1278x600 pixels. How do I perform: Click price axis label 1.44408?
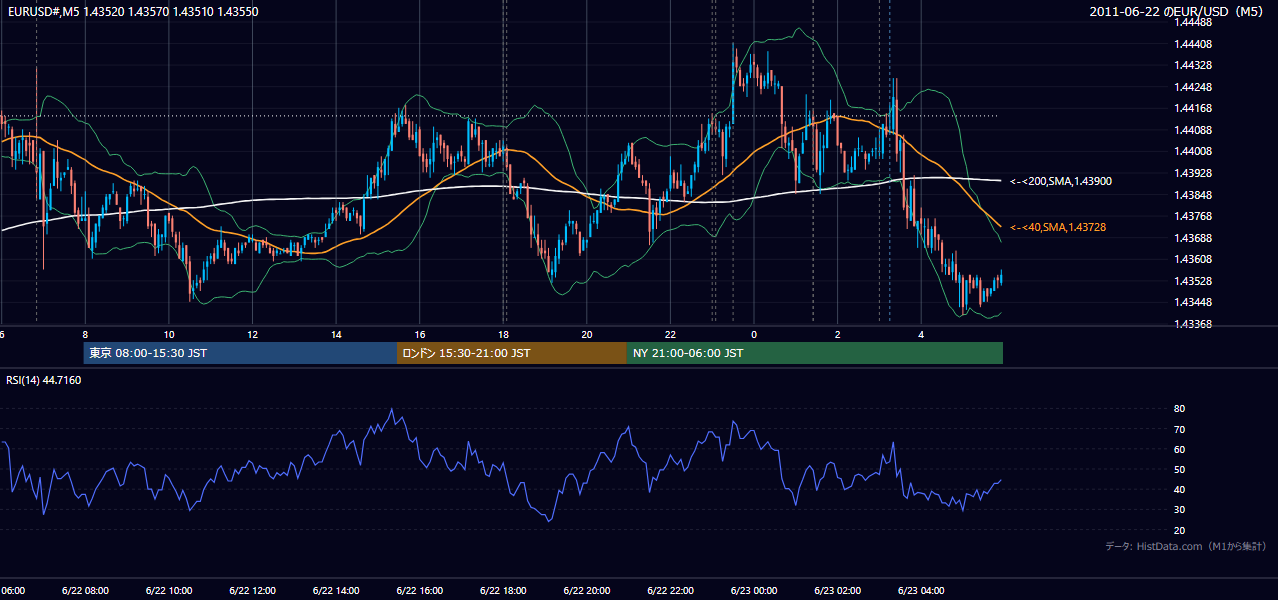point(1195,44)
